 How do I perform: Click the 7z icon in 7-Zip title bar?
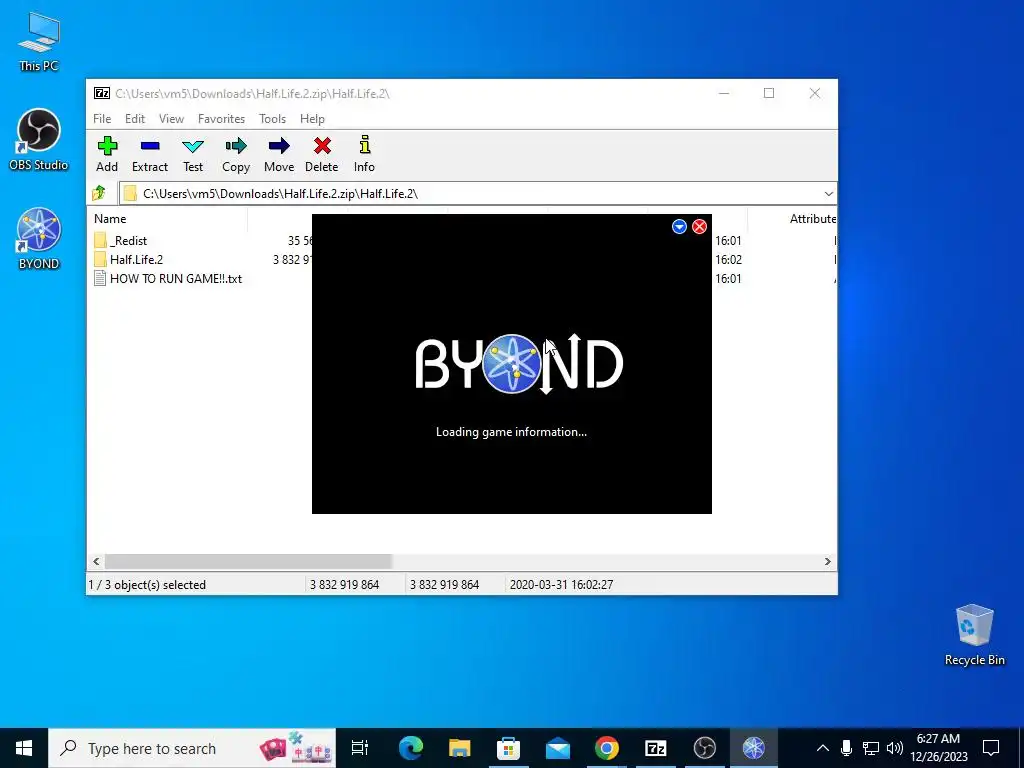(102, 93)
